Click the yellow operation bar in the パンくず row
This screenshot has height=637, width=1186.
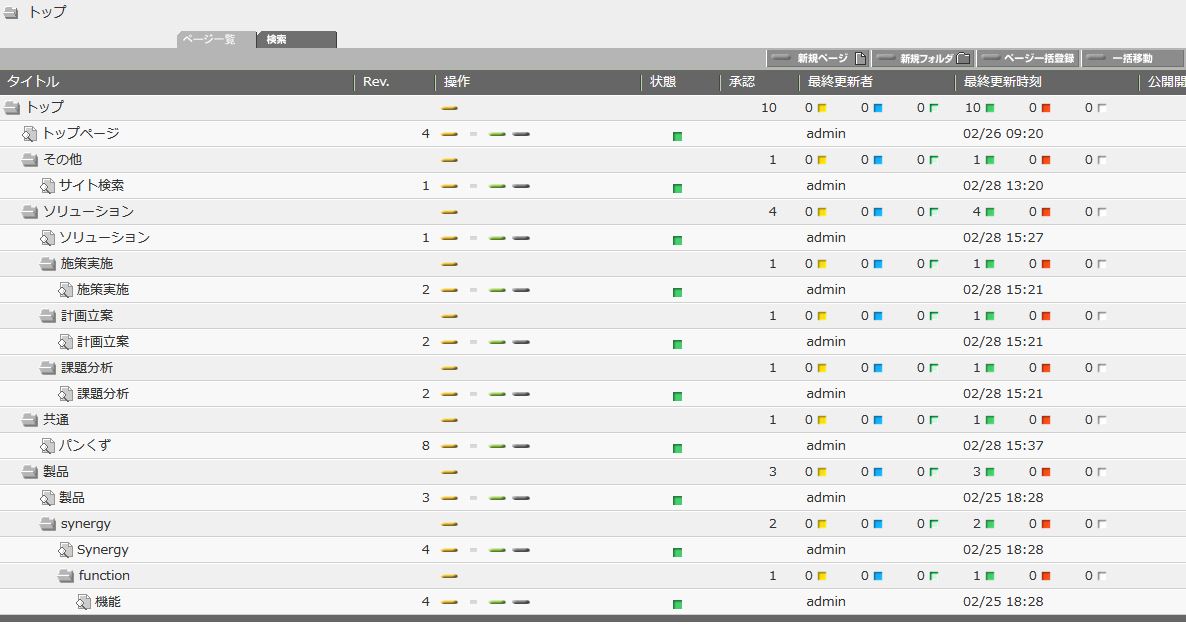click(x=450, y=446)
